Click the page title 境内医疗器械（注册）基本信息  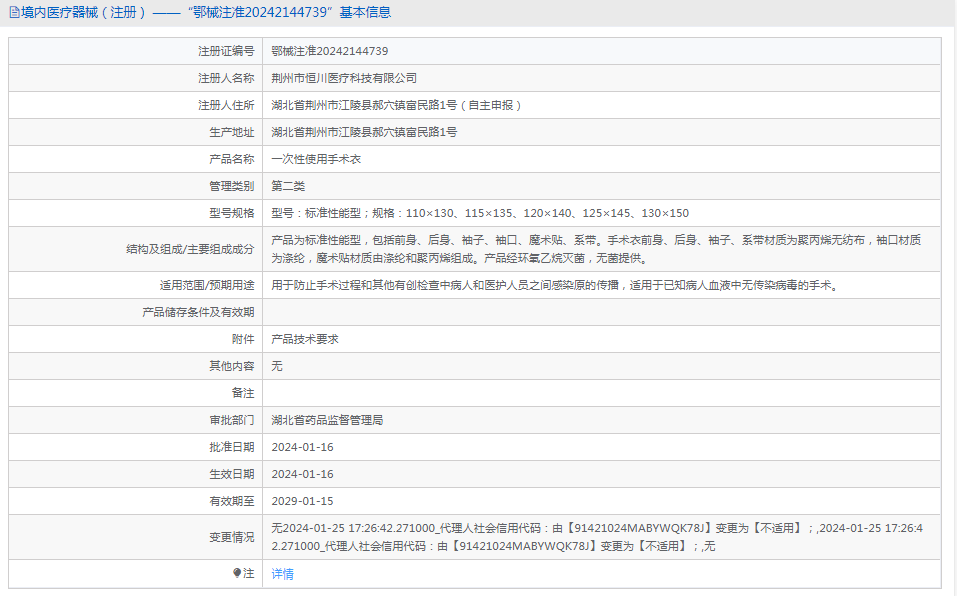(x=206, y=12)
